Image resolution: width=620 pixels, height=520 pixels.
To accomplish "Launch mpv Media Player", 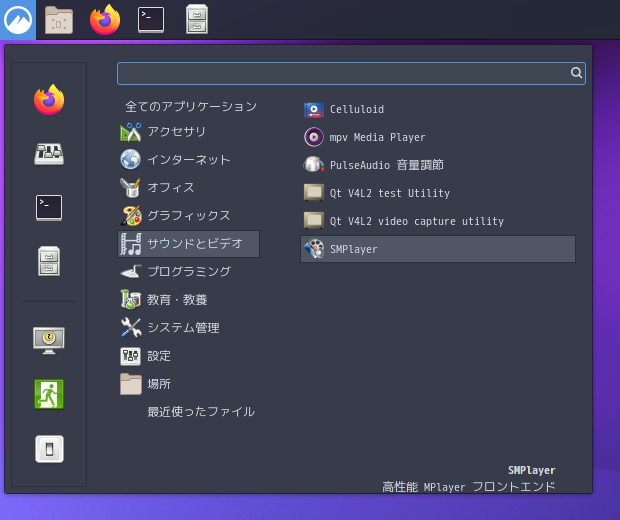I will click(x=438, y=137).
